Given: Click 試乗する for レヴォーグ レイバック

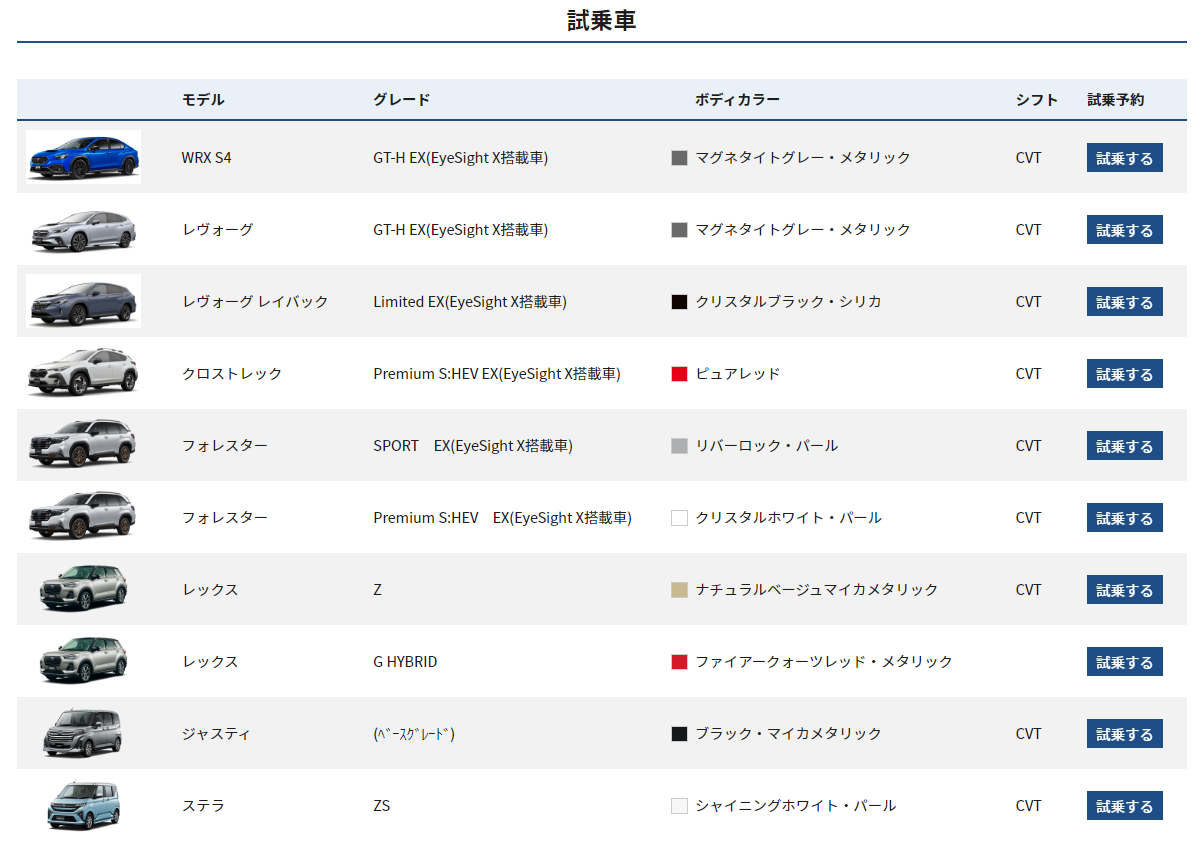Looking at the screenshot, I should click(x=1124, y=302).
